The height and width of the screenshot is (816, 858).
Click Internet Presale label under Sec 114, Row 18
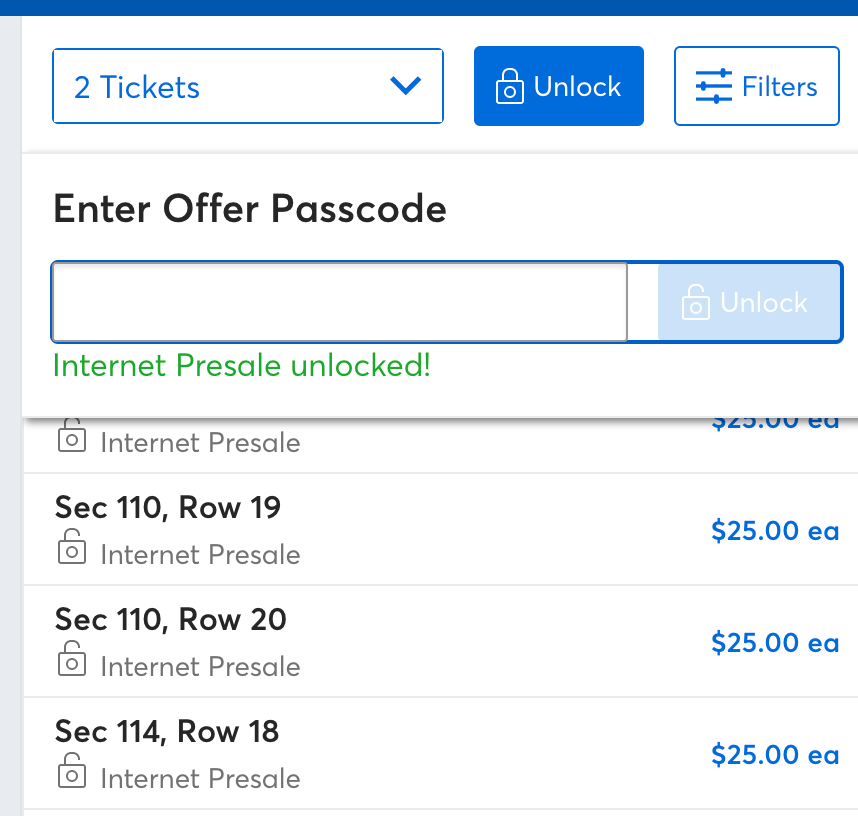click(200, 779)
